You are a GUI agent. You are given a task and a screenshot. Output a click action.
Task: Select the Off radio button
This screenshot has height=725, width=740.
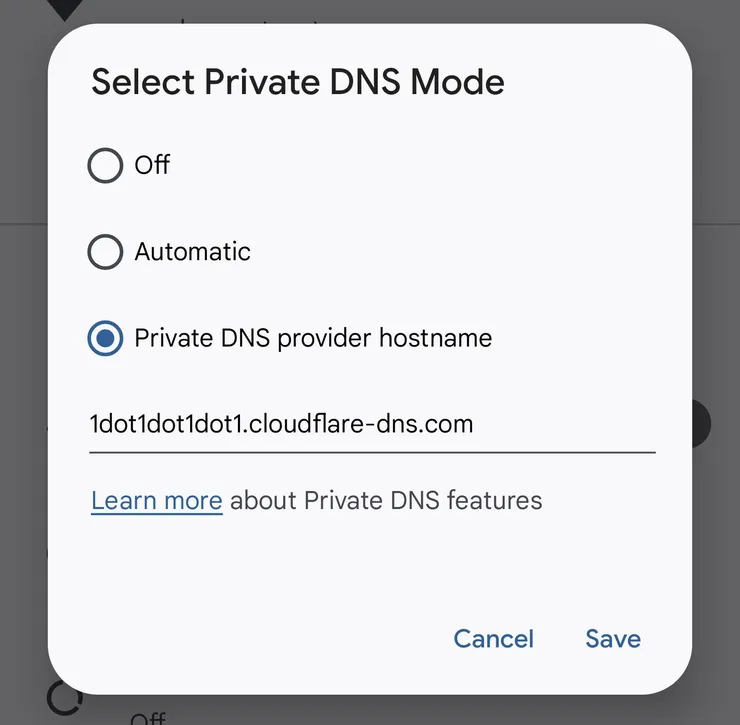tap(105, 165)
